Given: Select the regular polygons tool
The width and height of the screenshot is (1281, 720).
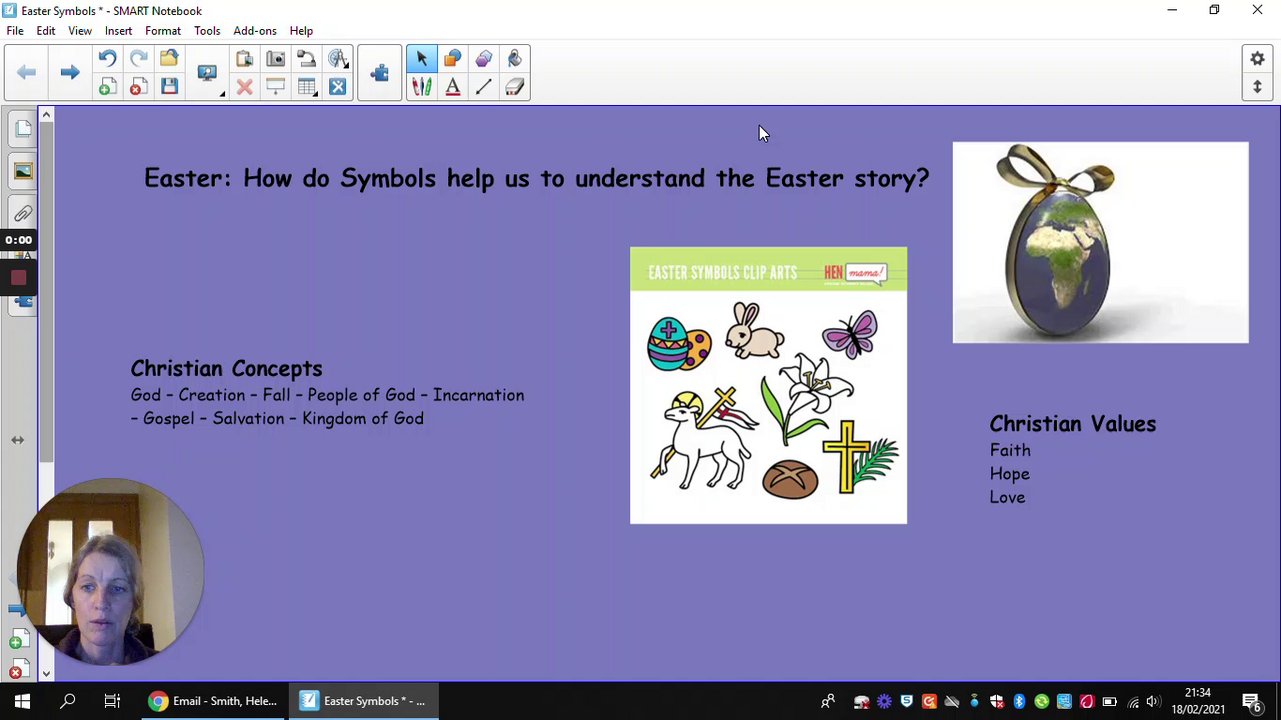Looking at the screenshot, I should (x=484, y=59).
